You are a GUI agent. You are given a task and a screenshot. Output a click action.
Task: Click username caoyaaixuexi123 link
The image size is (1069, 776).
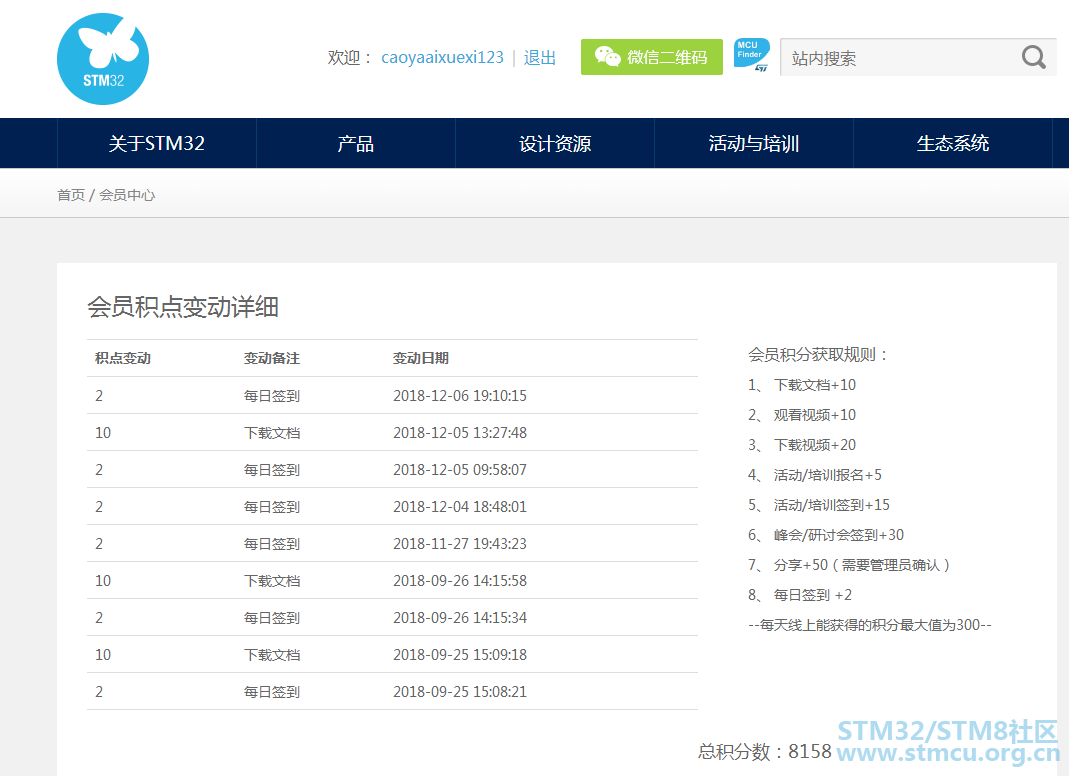tap(442, 57)
